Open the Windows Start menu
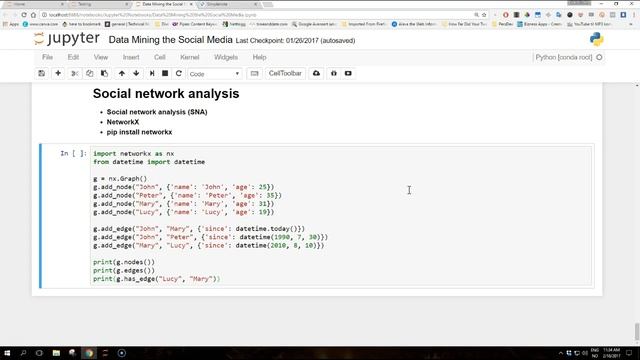Screen dimensions: 640x360 click(7, 353)
